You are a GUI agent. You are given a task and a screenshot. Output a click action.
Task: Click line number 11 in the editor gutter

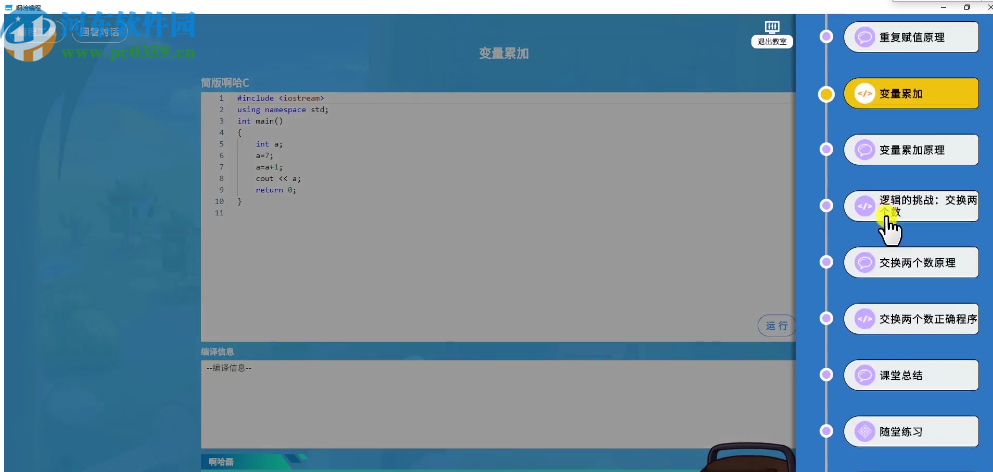(219, 213)
